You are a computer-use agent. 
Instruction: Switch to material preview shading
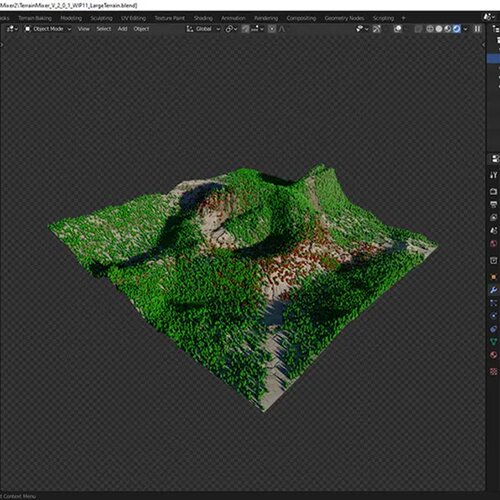(448, 29)
